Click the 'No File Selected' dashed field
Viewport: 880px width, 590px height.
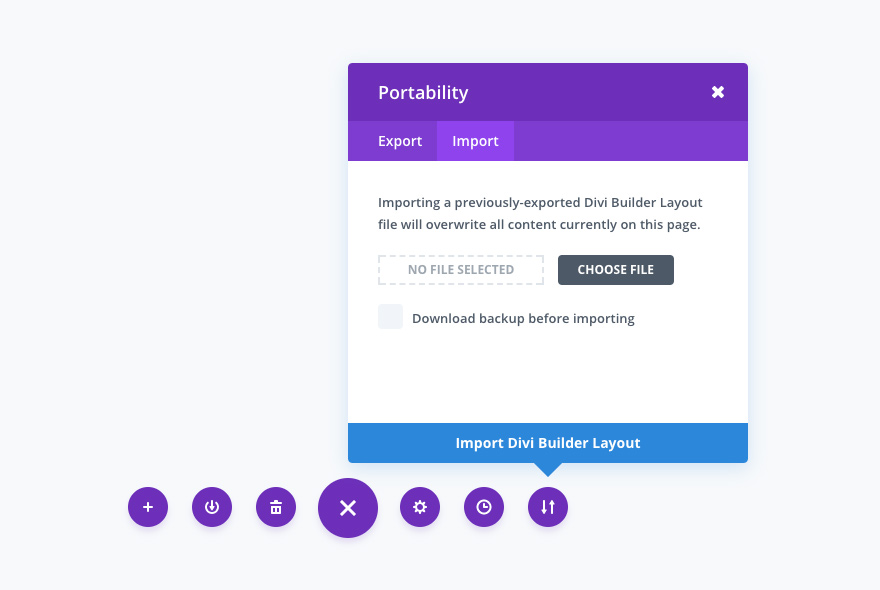pos(461,270)
